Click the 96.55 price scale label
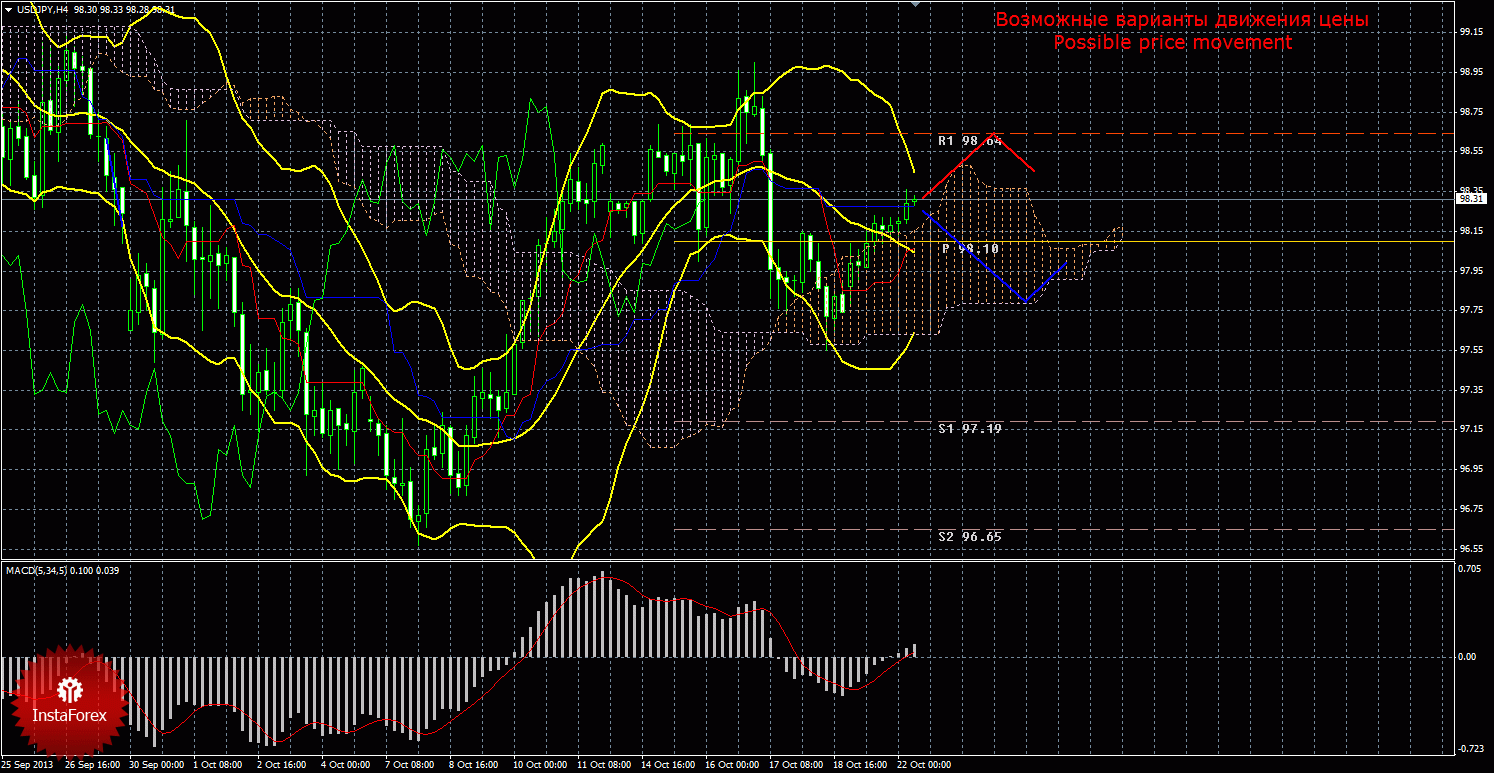Screen dimensions: 1494x773 (x=1471, y=549)
